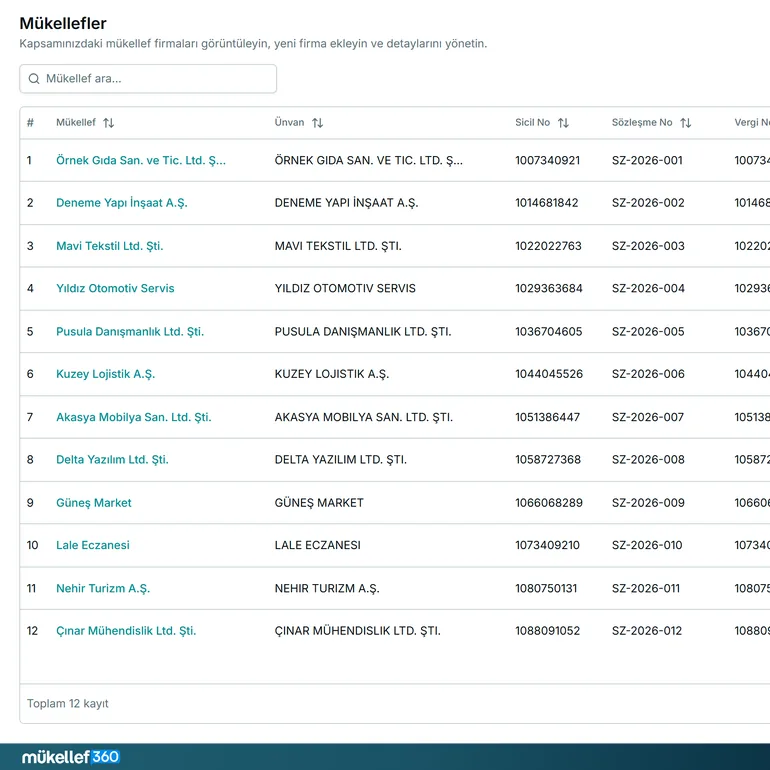Open Delta Yazılım Ltd. Şti. link
The height and width of the screenshot is (770, 770).
click(x=112, y=460)
